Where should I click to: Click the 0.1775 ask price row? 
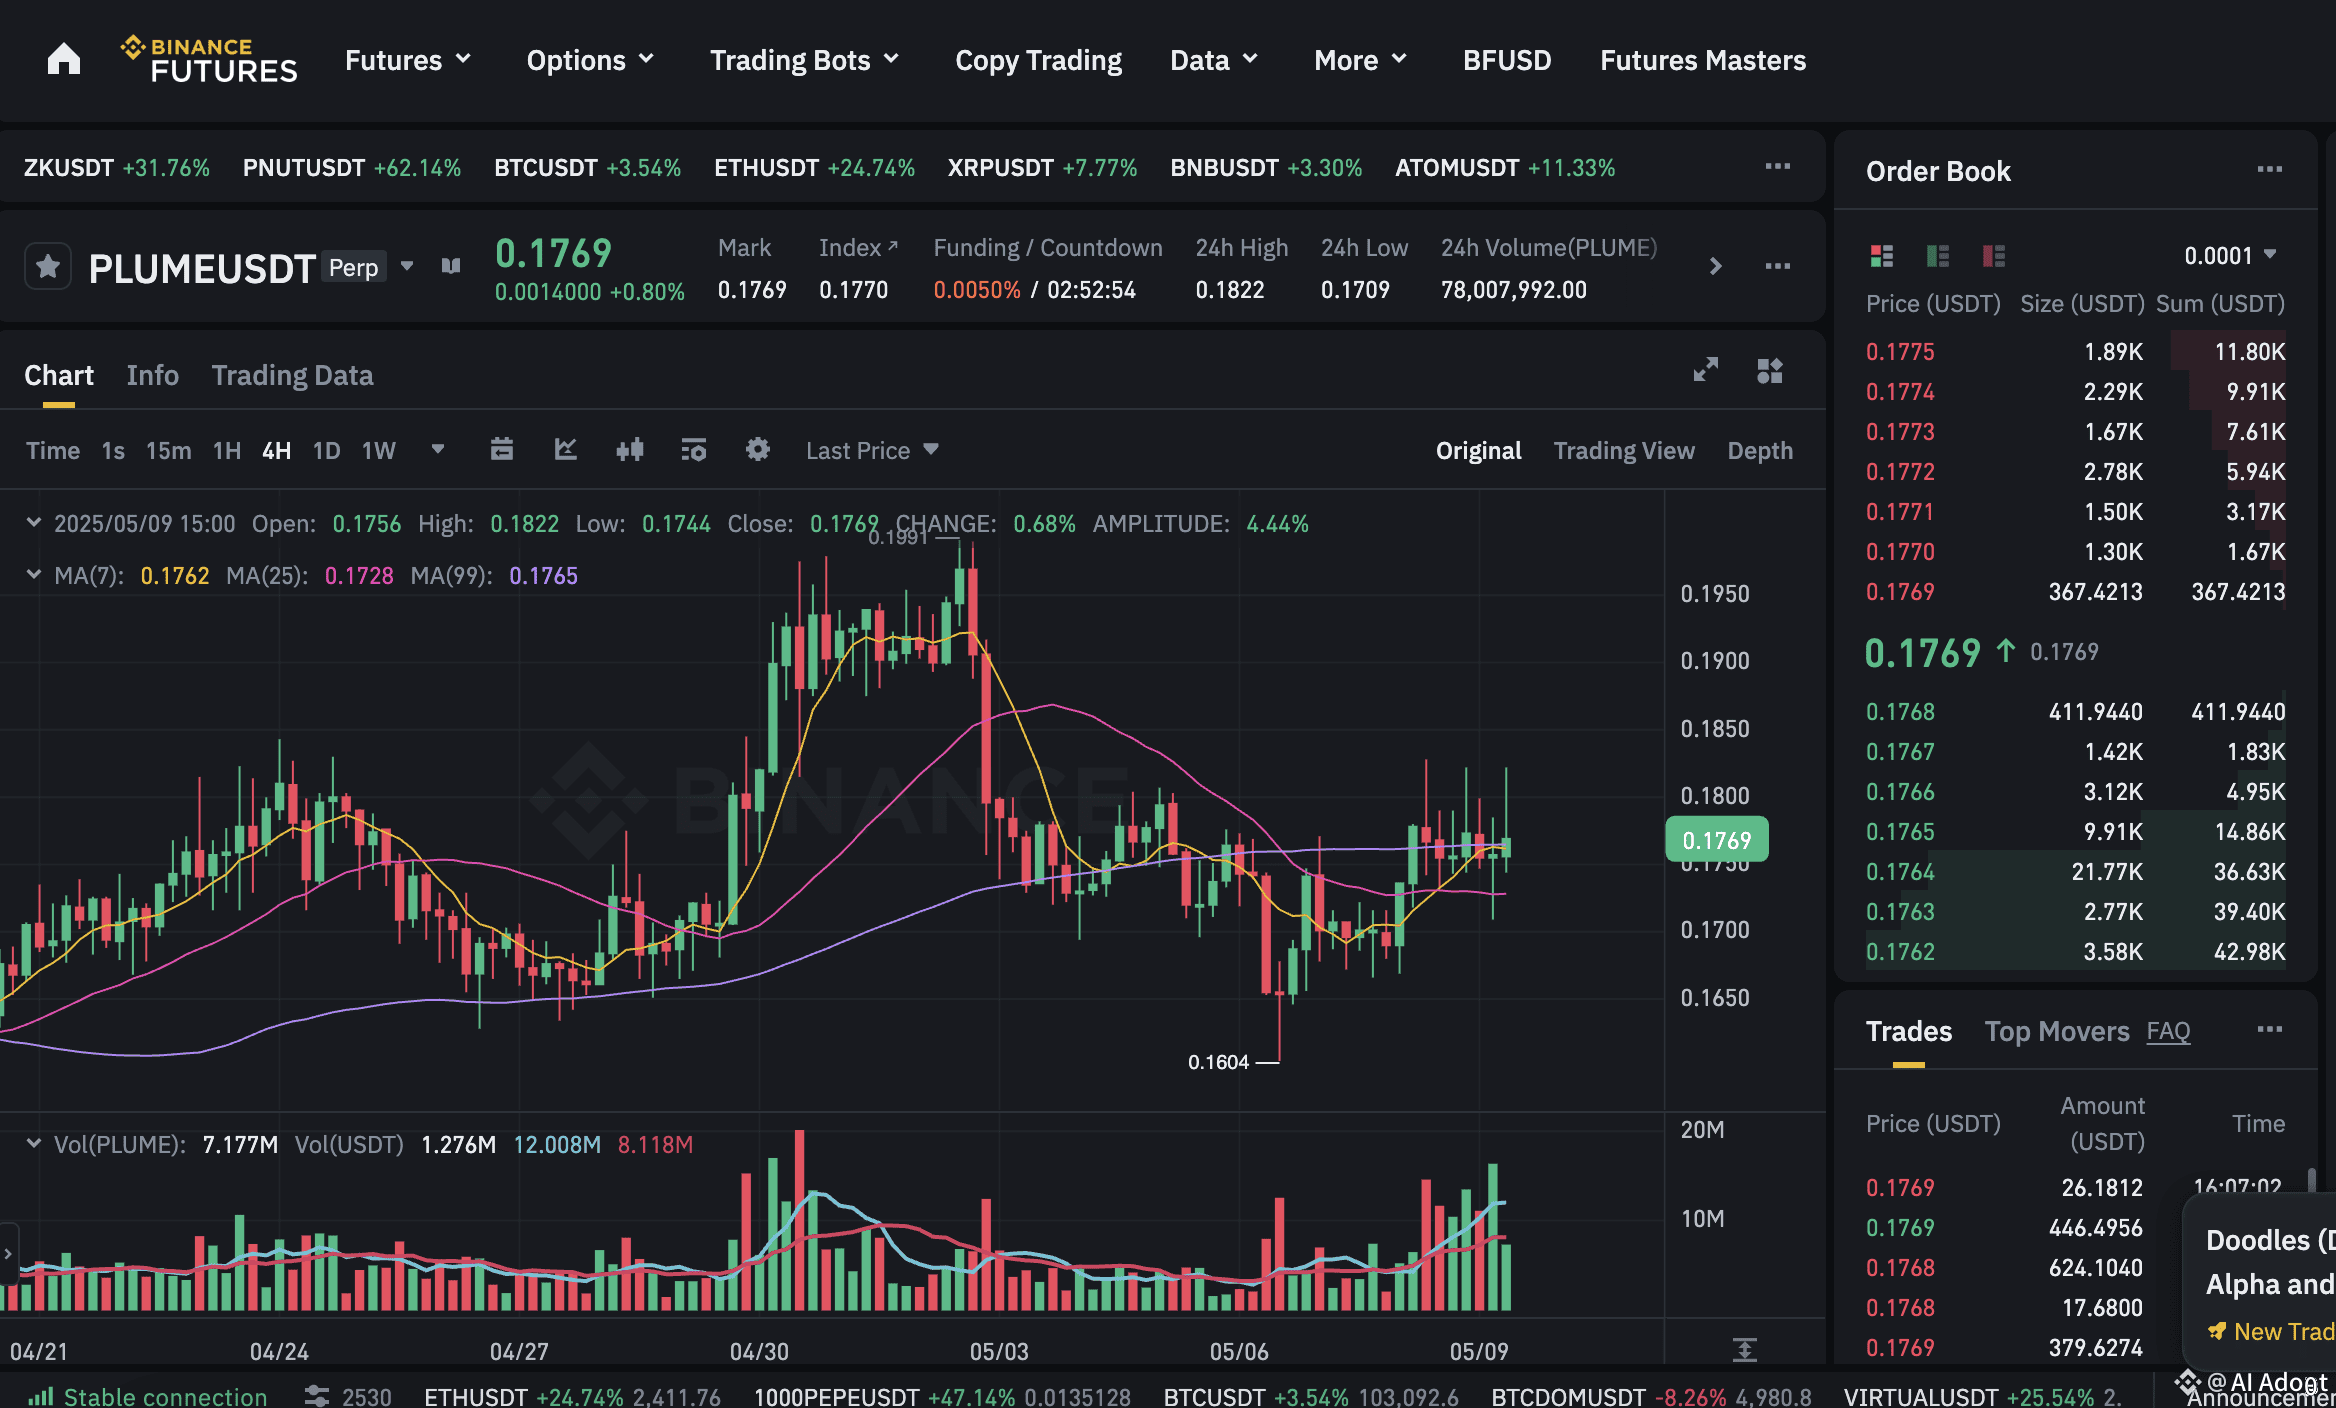tap(2075, 351)
